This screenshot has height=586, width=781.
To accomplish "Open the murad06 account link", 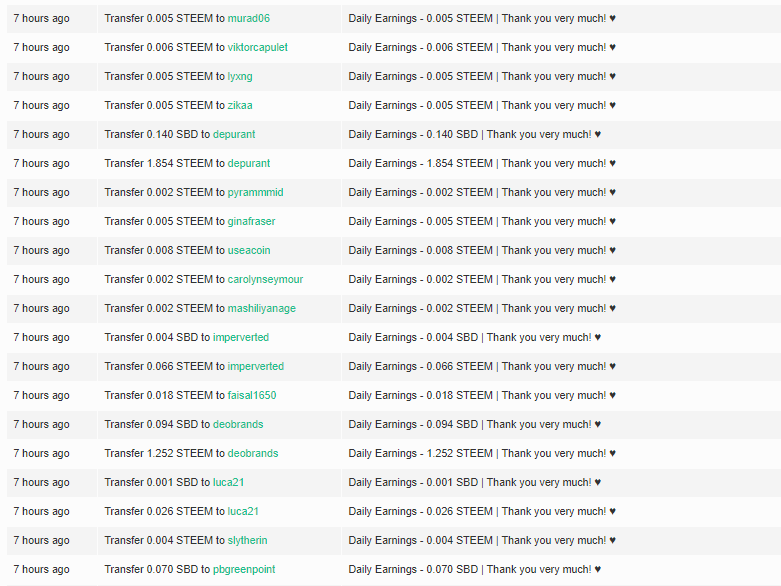I will click(x=249, y=18).
